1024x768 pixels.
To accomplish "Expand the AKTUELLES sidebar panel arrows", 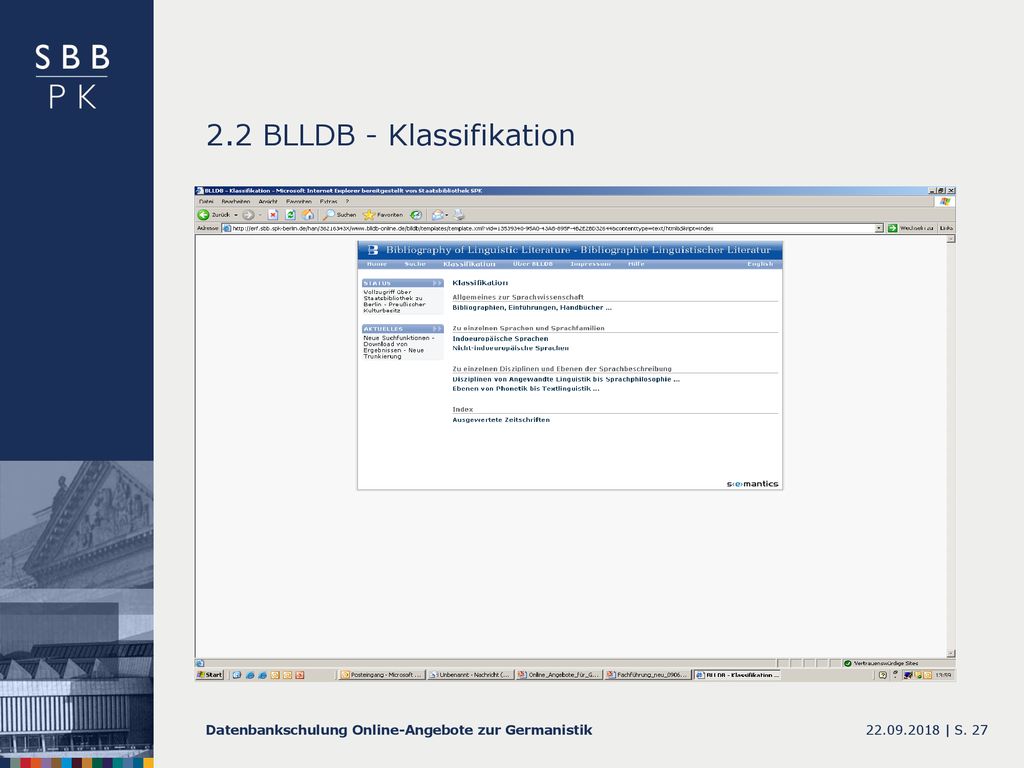I will click(x=437, y=329).
